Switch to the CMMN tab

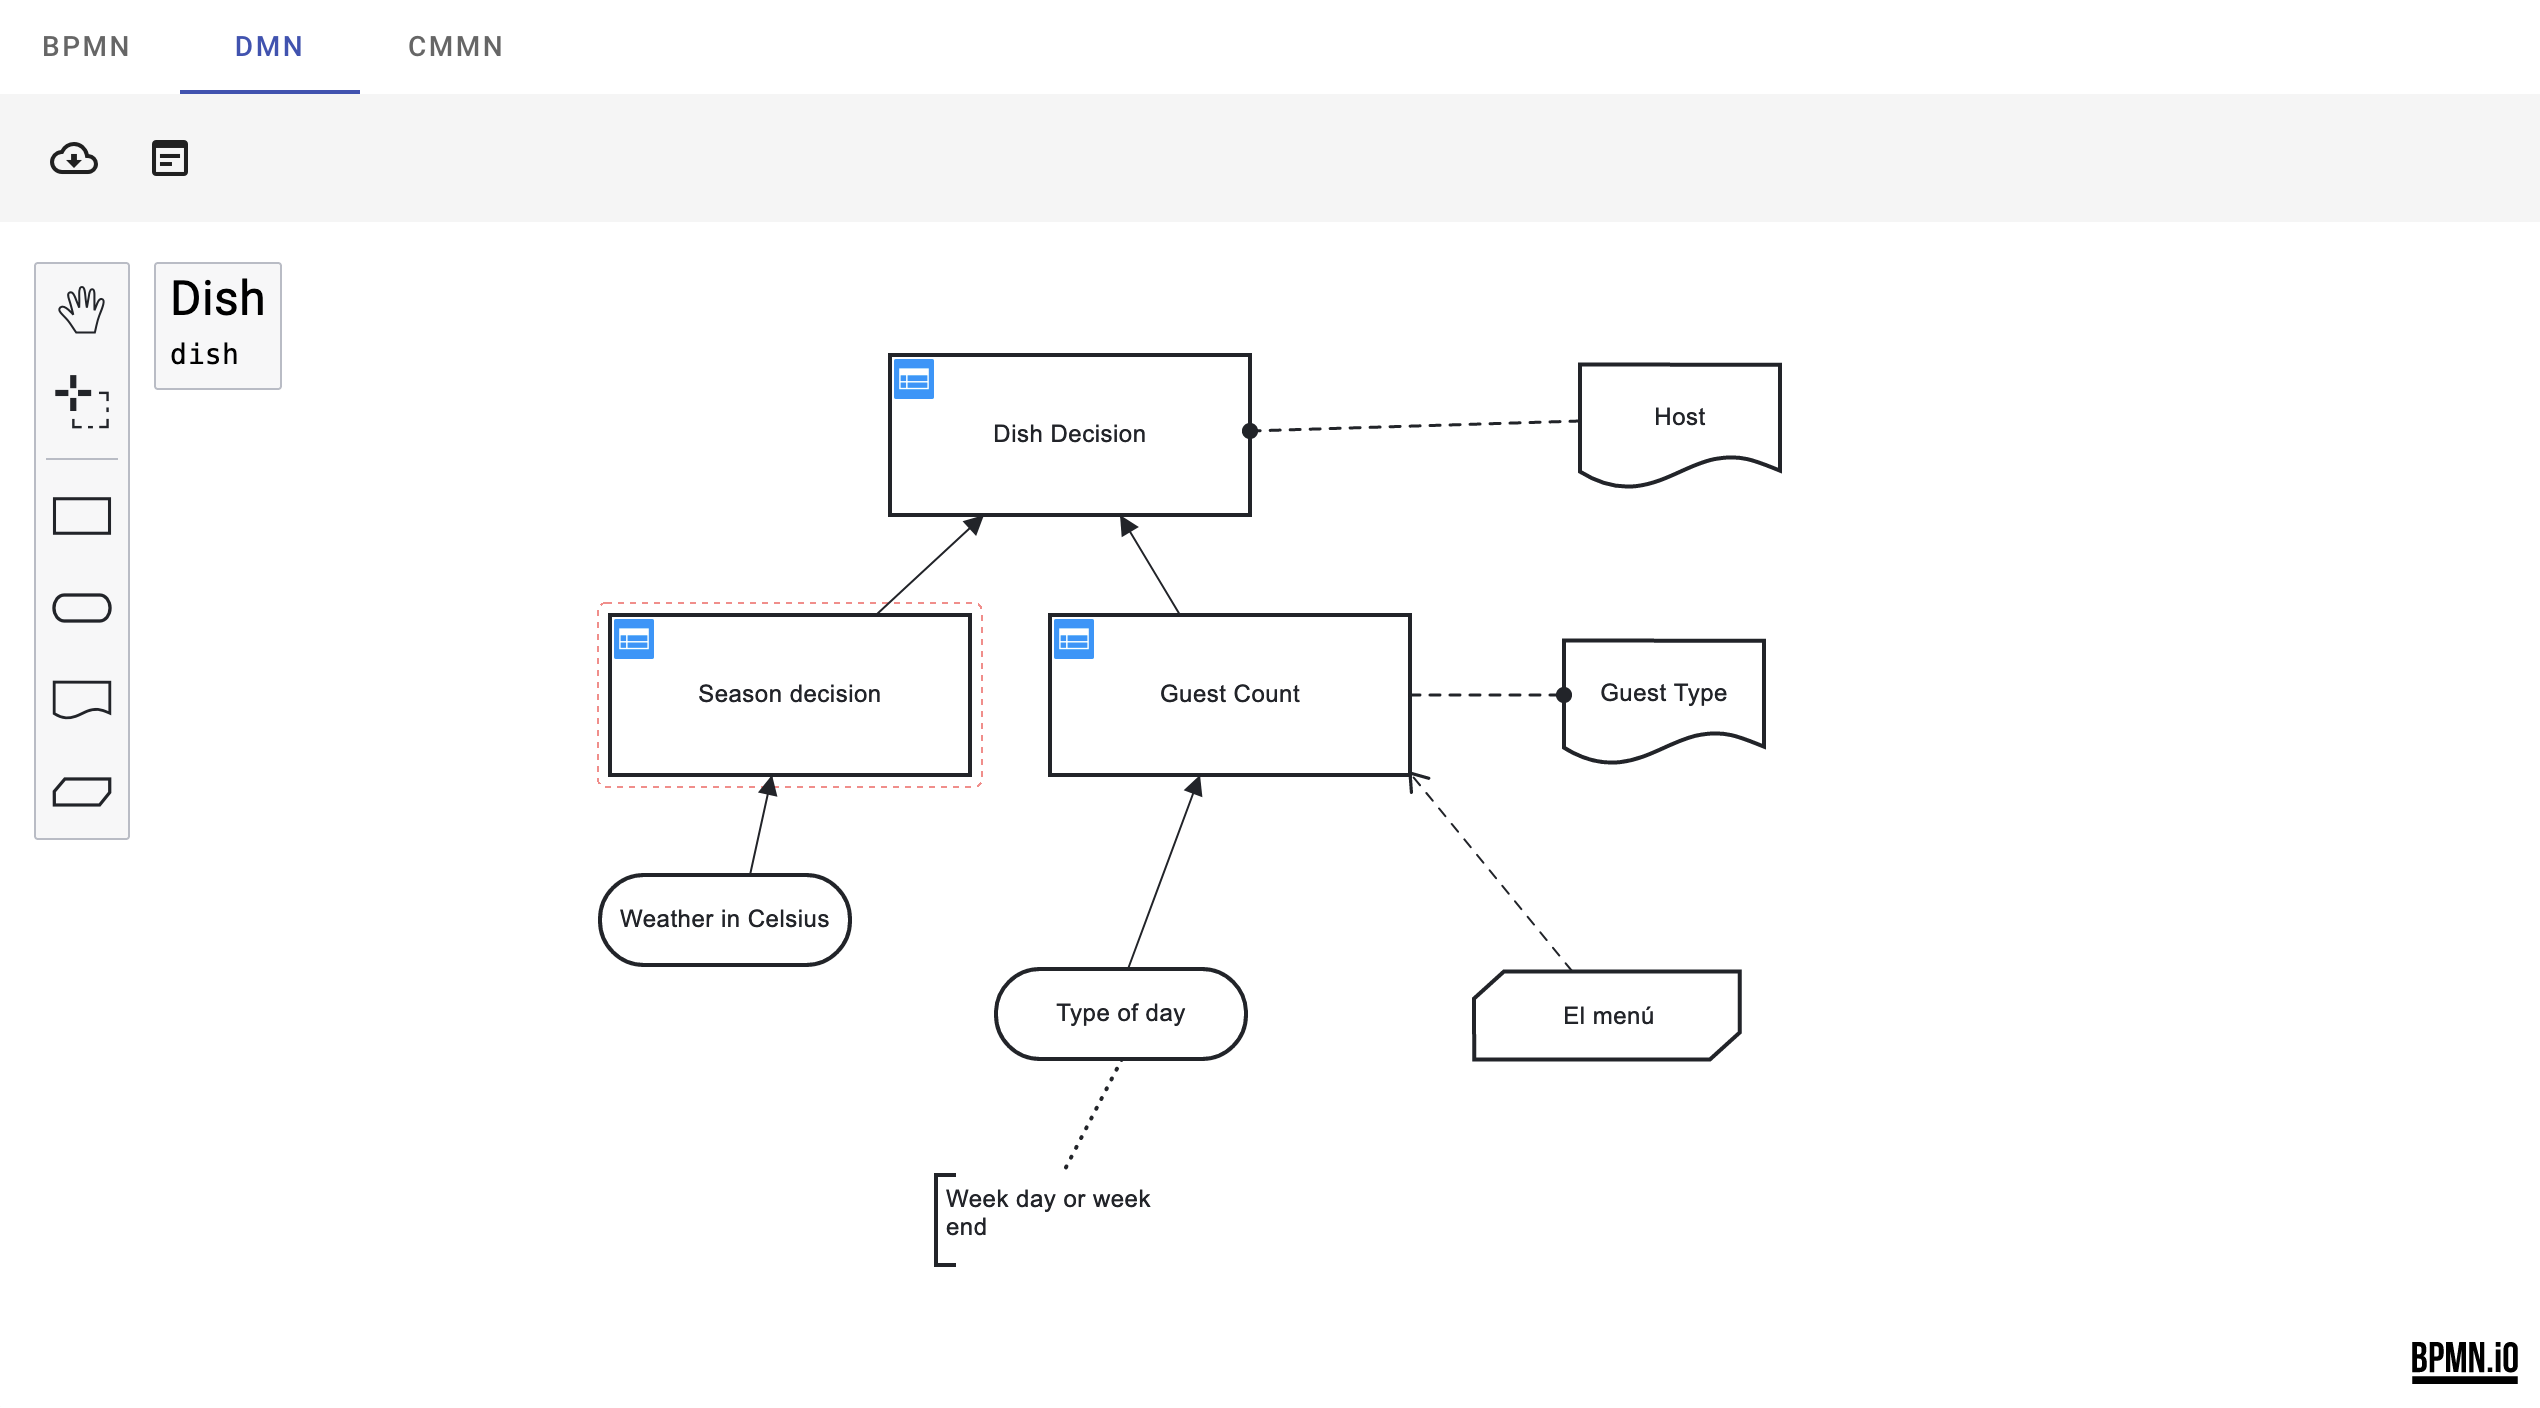point(455,46)
